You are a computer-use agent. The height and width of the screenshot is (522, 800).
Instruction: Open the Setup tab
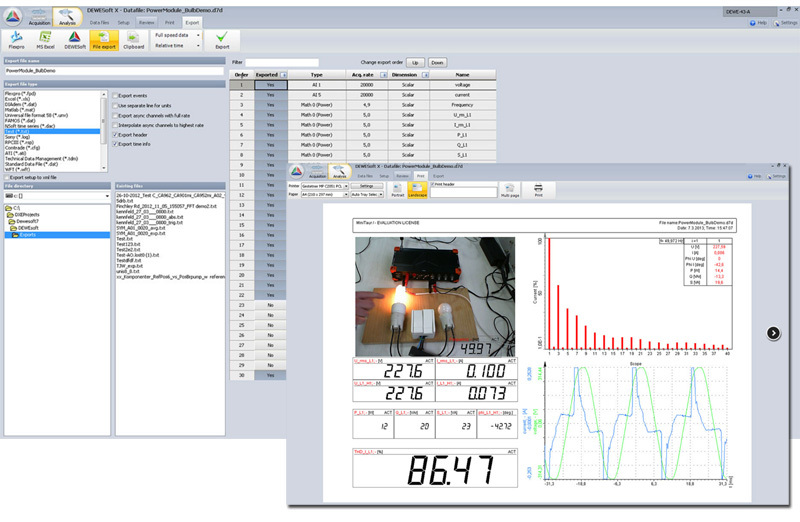(123, 20)
